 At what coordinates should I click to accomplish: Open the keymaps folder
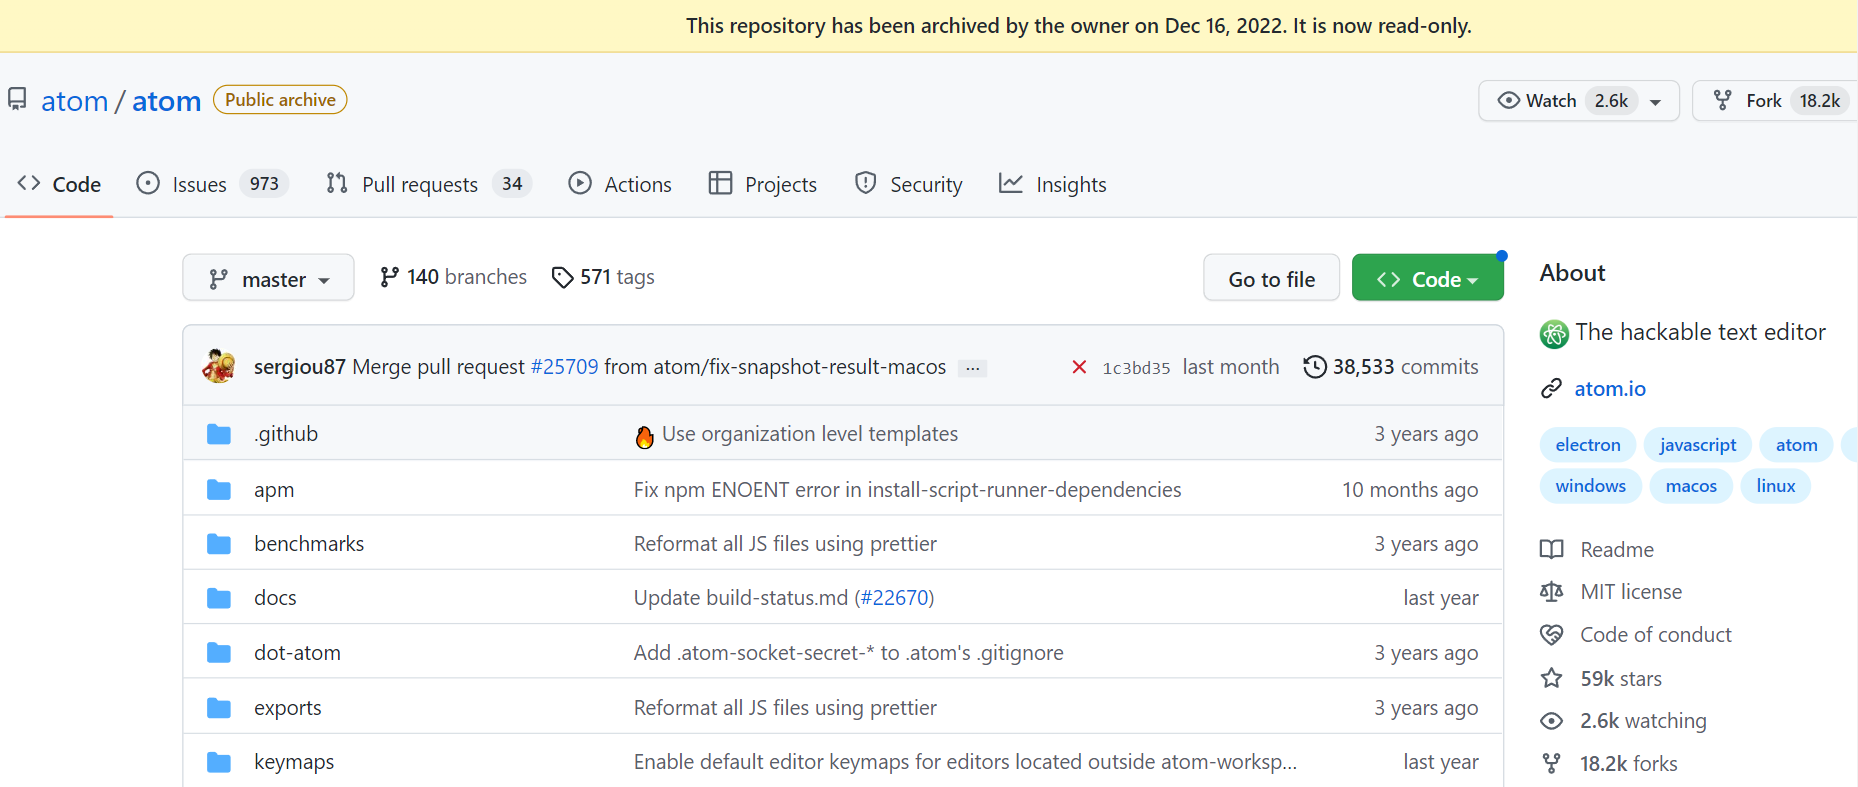coord(294,762)
